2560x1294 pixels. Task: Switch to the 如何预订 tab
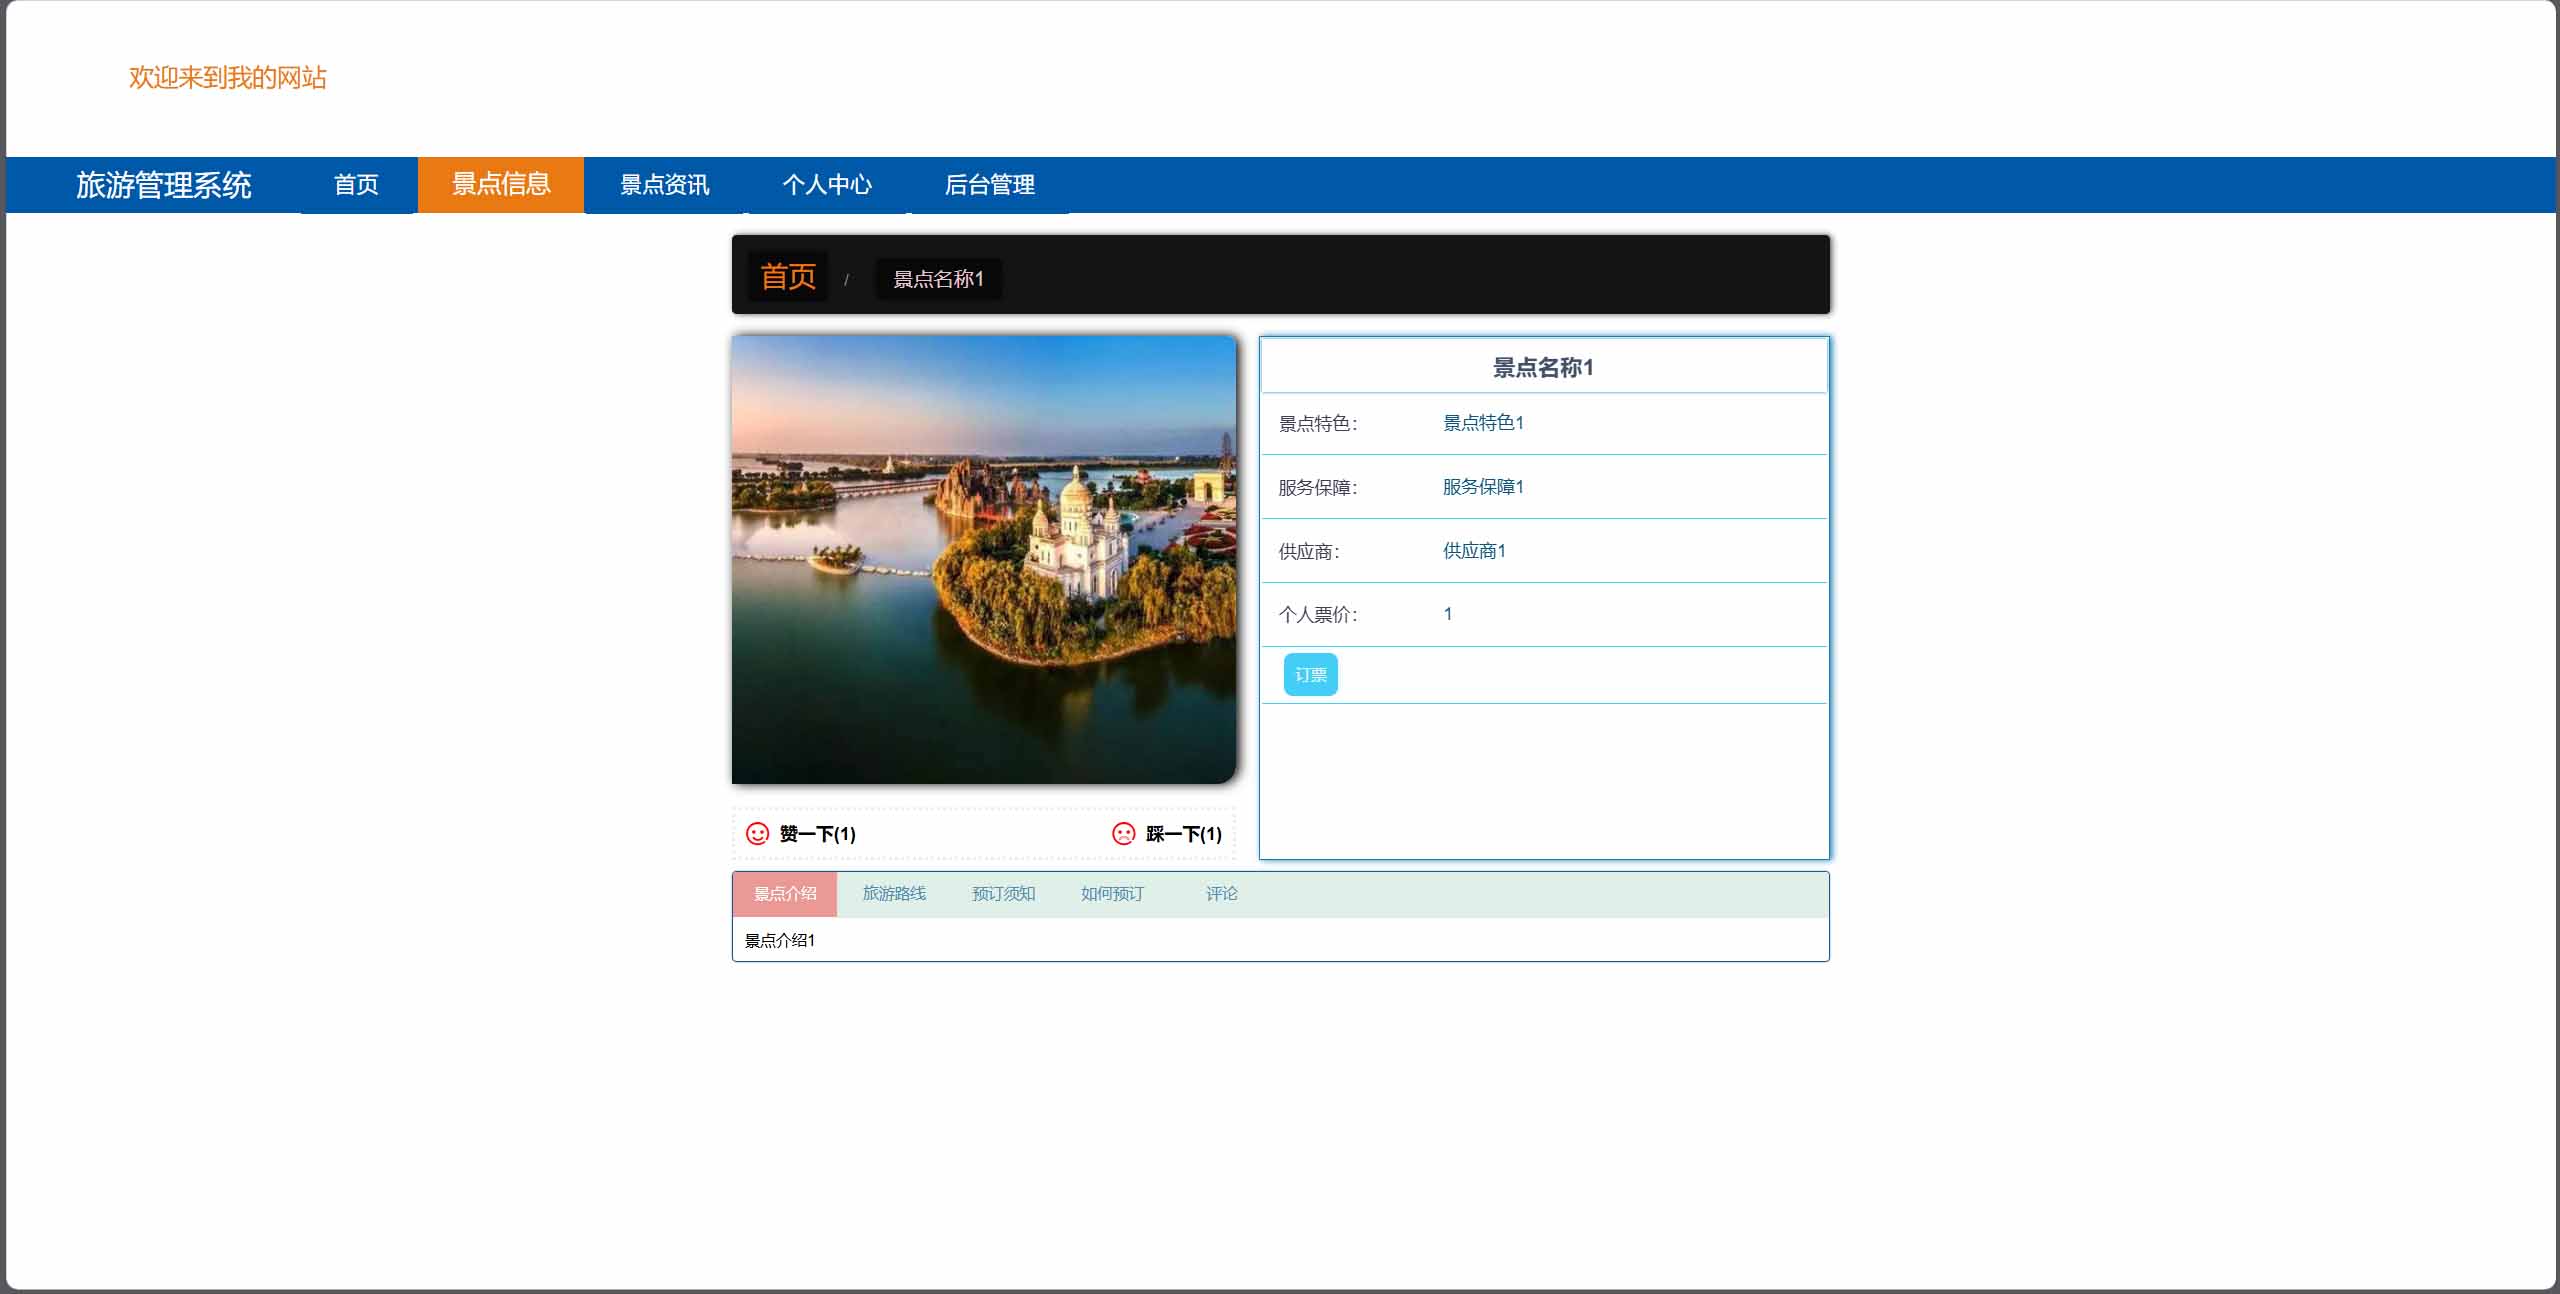point(1112,894)
